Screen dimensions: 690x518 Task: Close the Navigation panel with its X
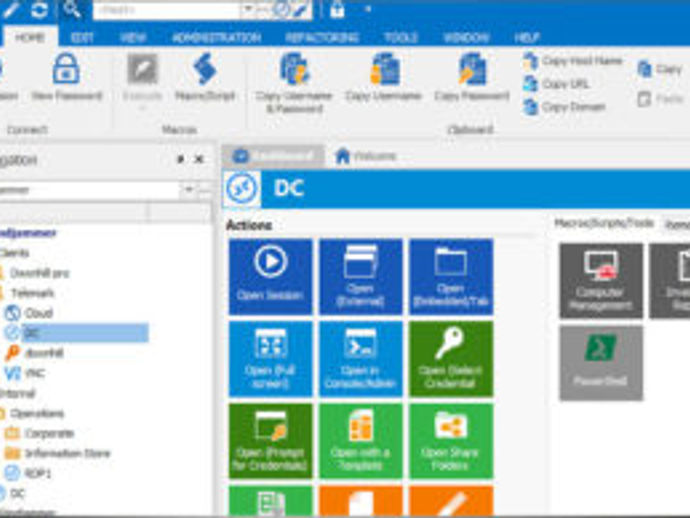point(199,159)
